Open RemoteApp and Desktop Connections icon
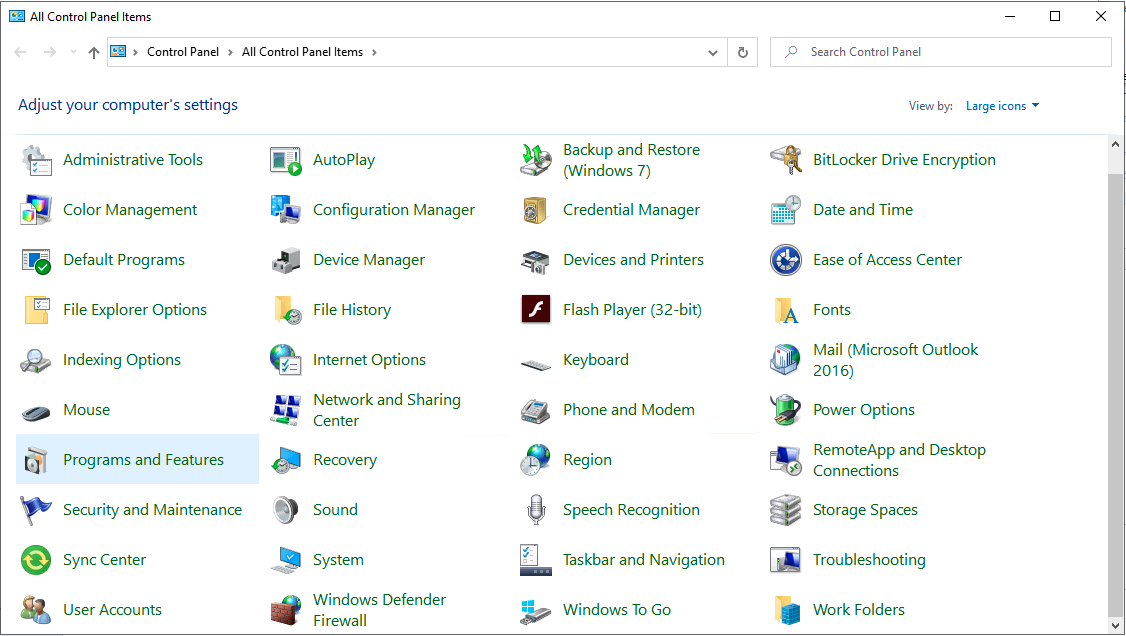This screenshot has width=1126, height=636. [x=786, y=460]
